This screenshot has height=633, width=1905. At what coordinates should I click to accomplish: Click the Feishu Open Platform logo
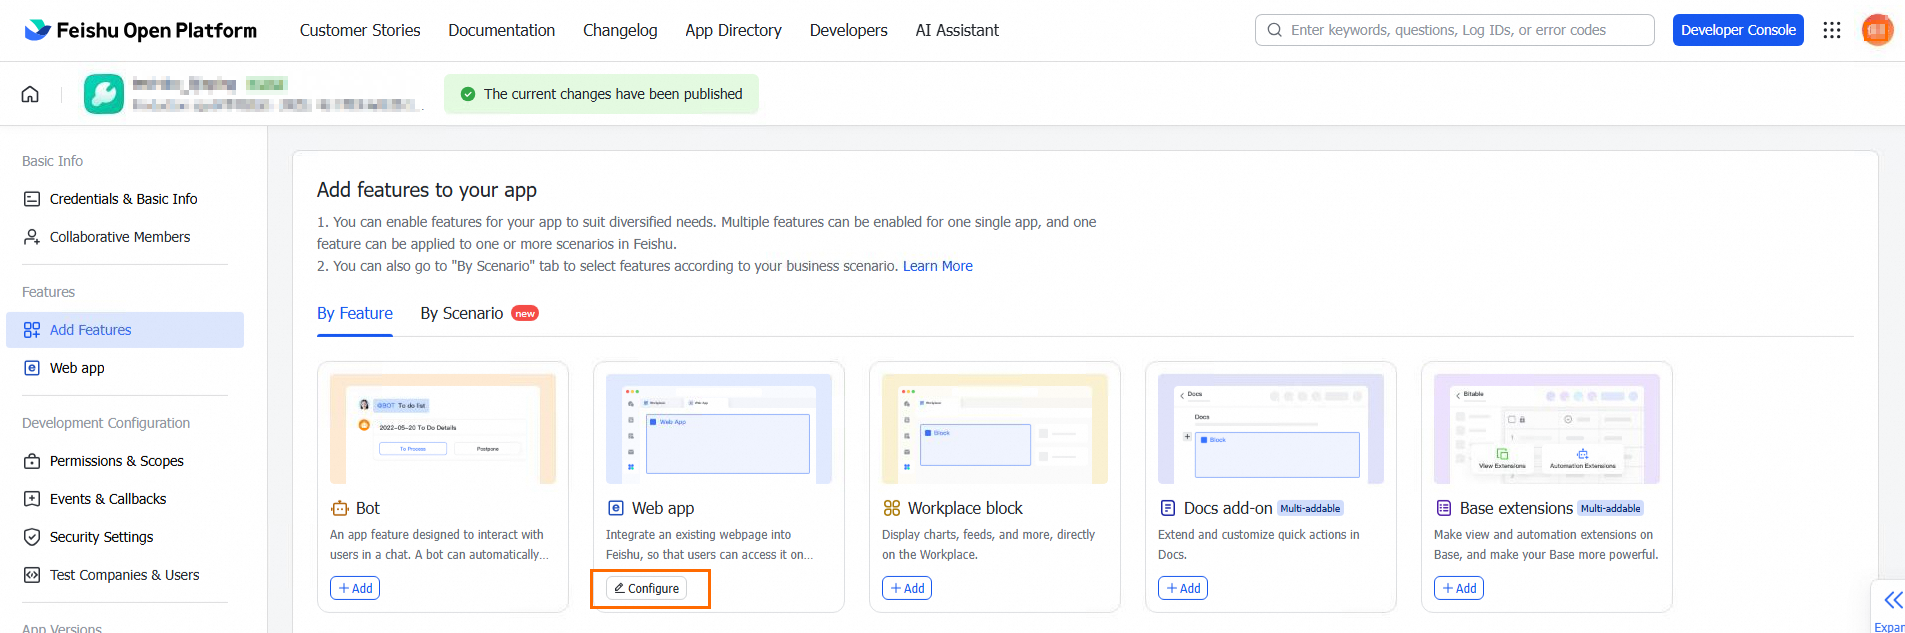(140, 30)
